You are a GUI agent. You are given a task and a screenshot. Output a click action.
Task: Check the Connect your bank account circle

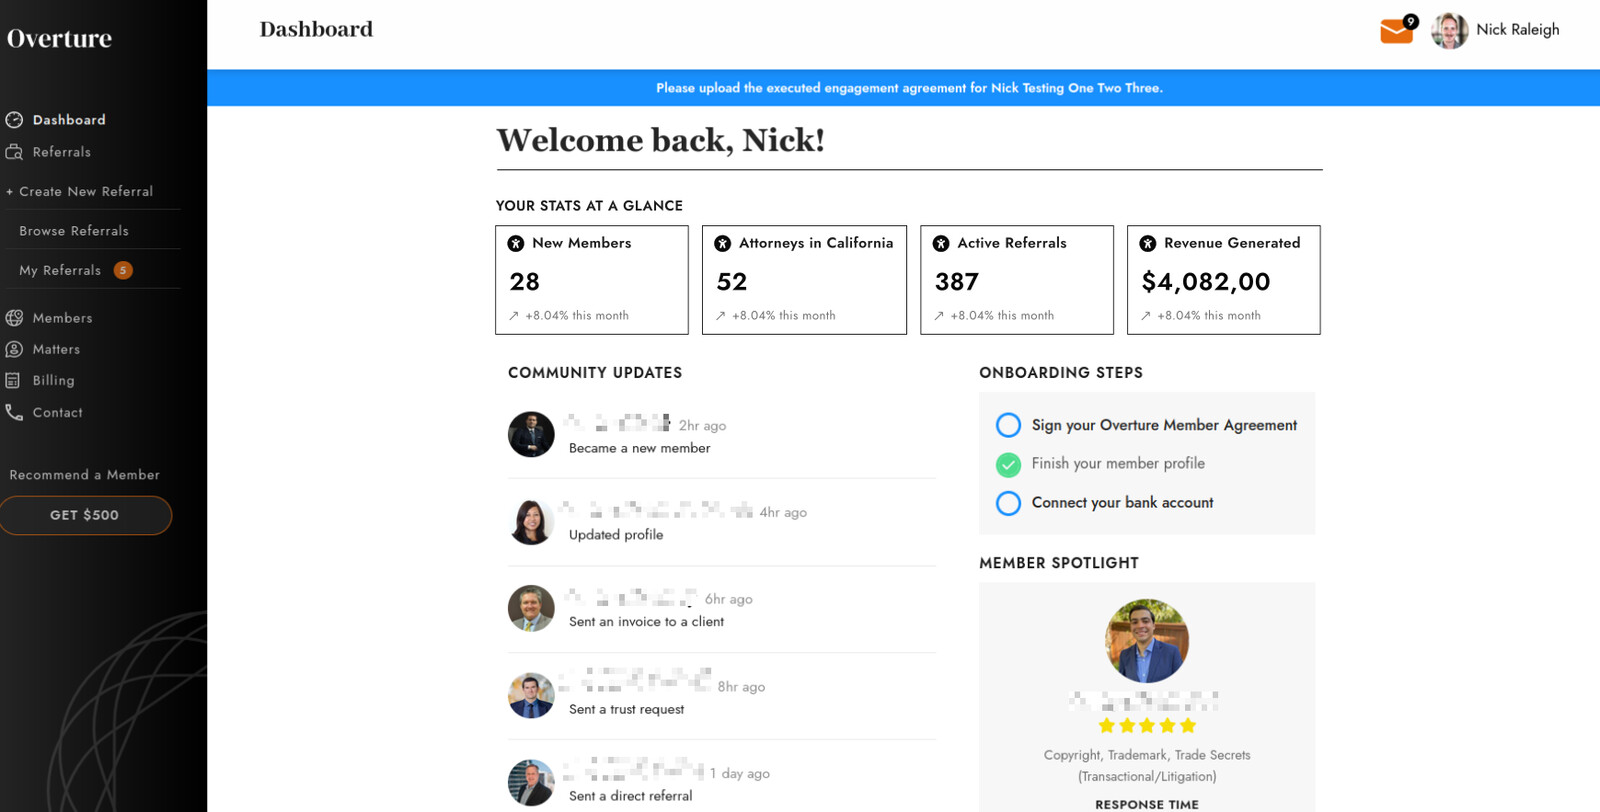pyautogui.click(x=1008, y=503)
